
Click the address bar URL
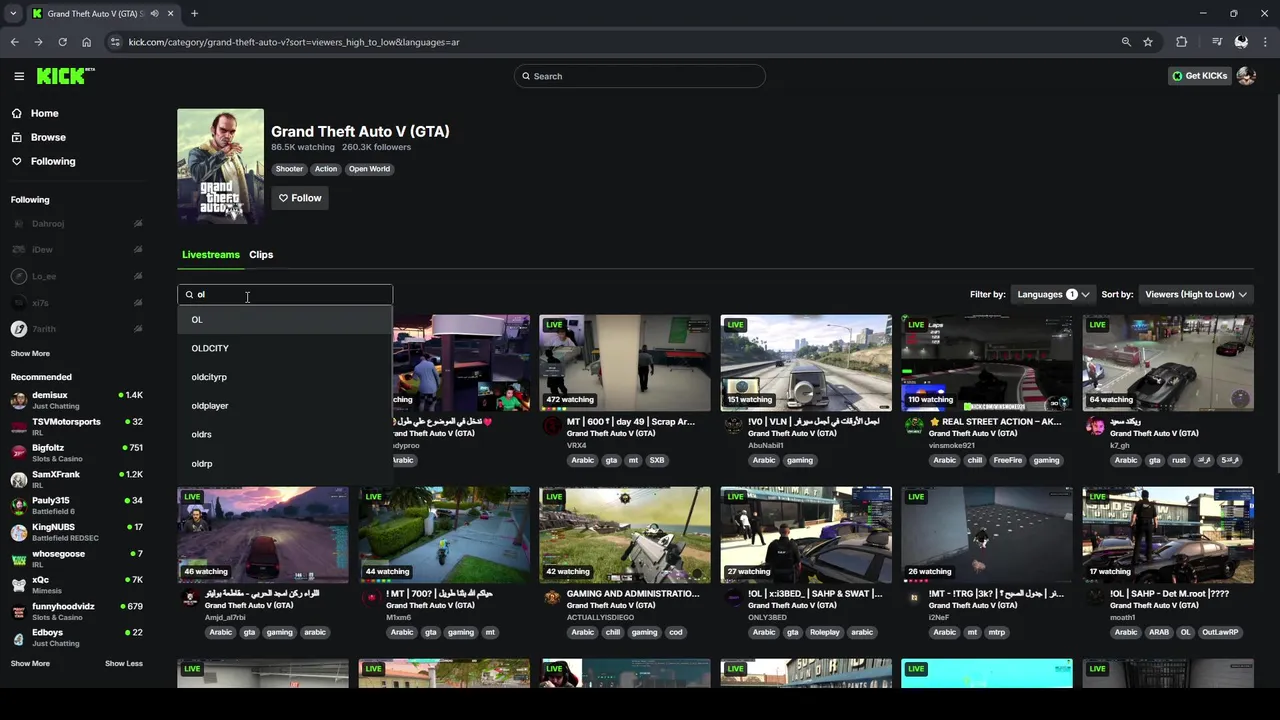pyautogui.click(x=294, y=42)
